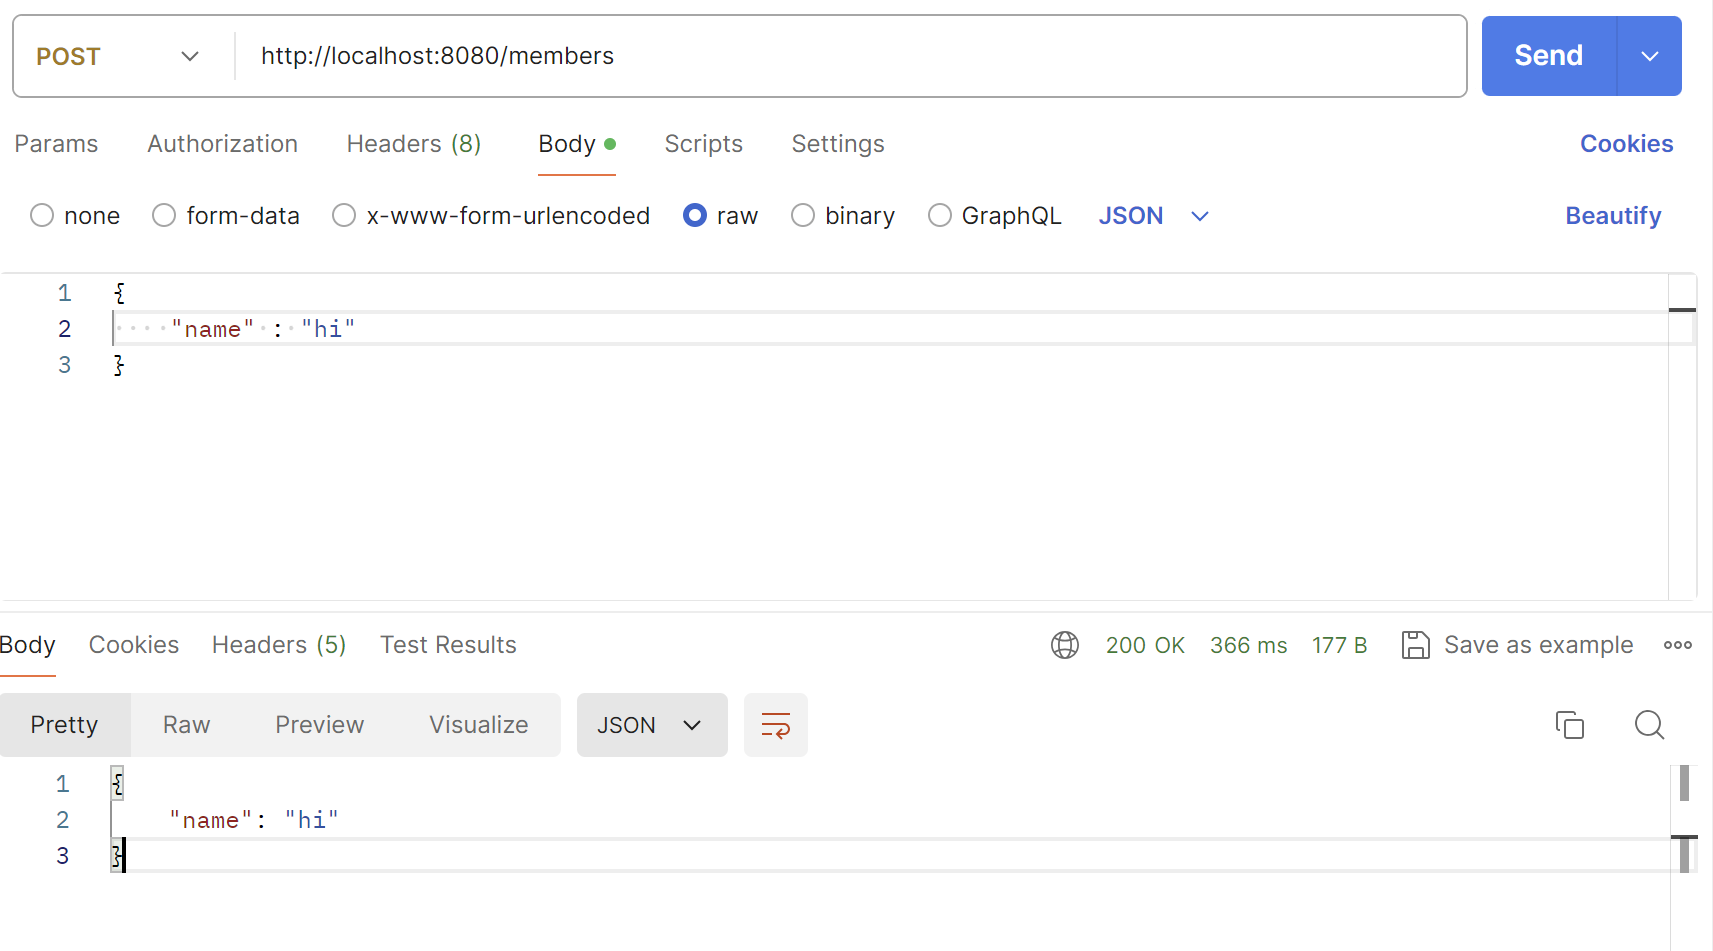
Task: Select the 'form-data' radio button
Action: coord(164,216)
